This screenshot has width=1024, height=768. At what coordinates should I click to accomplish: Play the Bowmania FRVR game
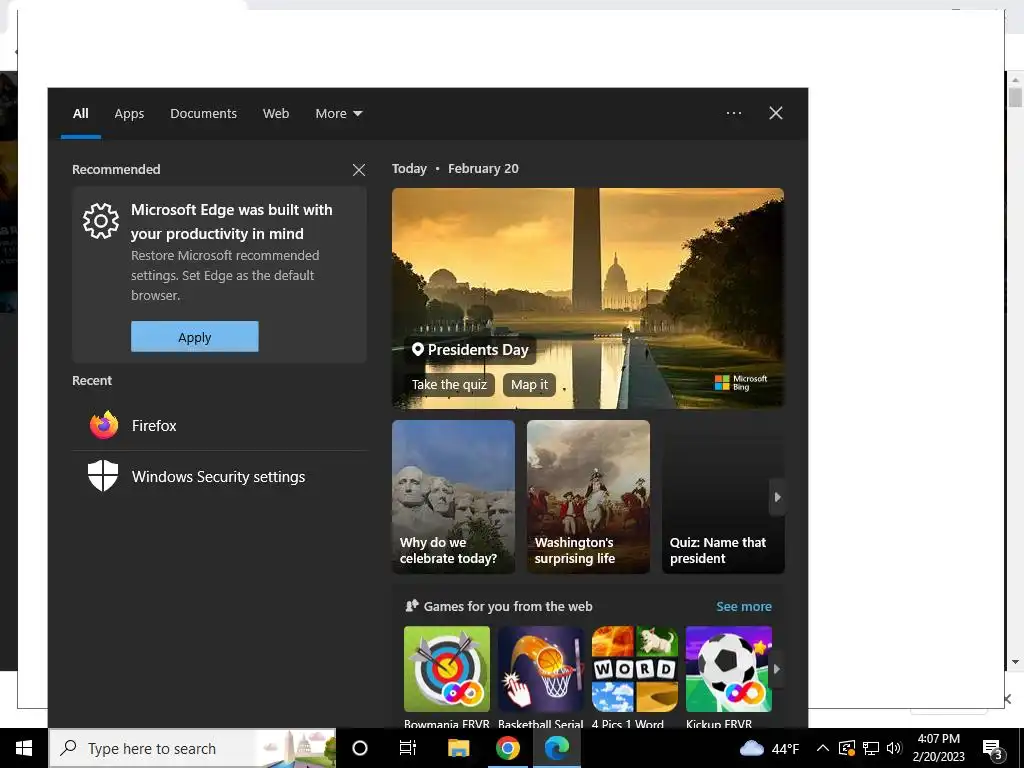tap(447, 669)
